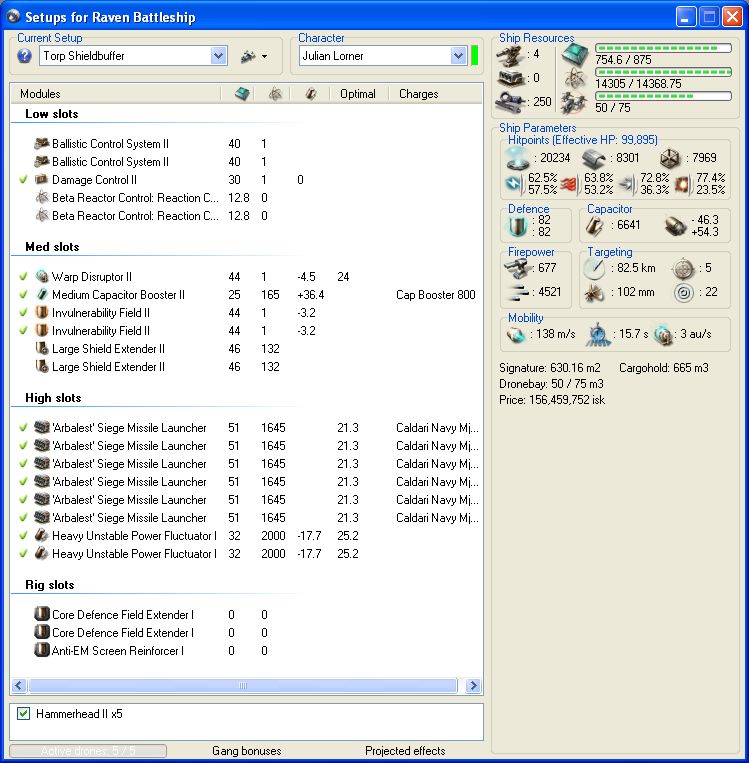
Task: Click the Anti-EM Screen Reinforcer I icon
Action: click(x=42, y=650)
